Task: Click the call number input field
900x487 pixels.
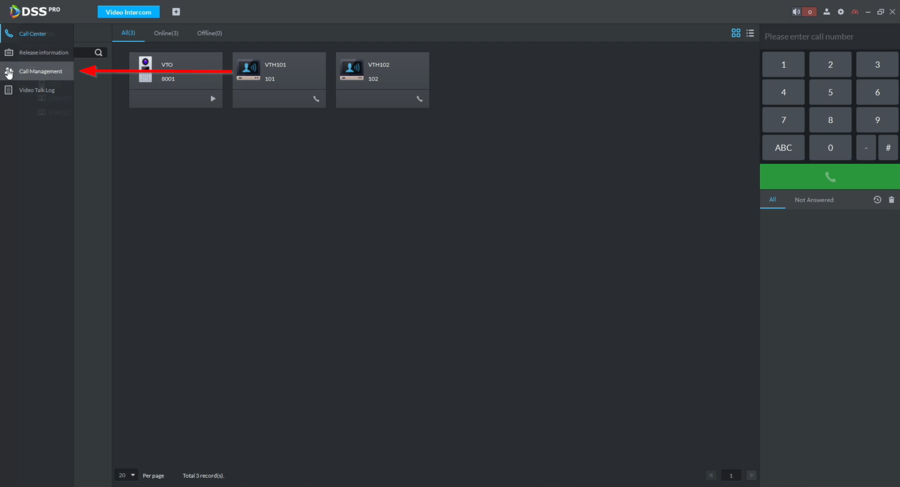Action: click(829, 37)
